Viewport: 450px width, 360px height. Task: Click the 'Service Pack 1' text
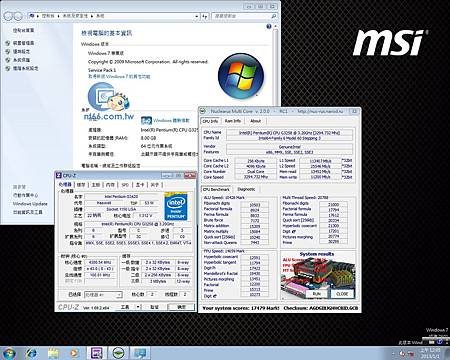[x=102, y=70]
